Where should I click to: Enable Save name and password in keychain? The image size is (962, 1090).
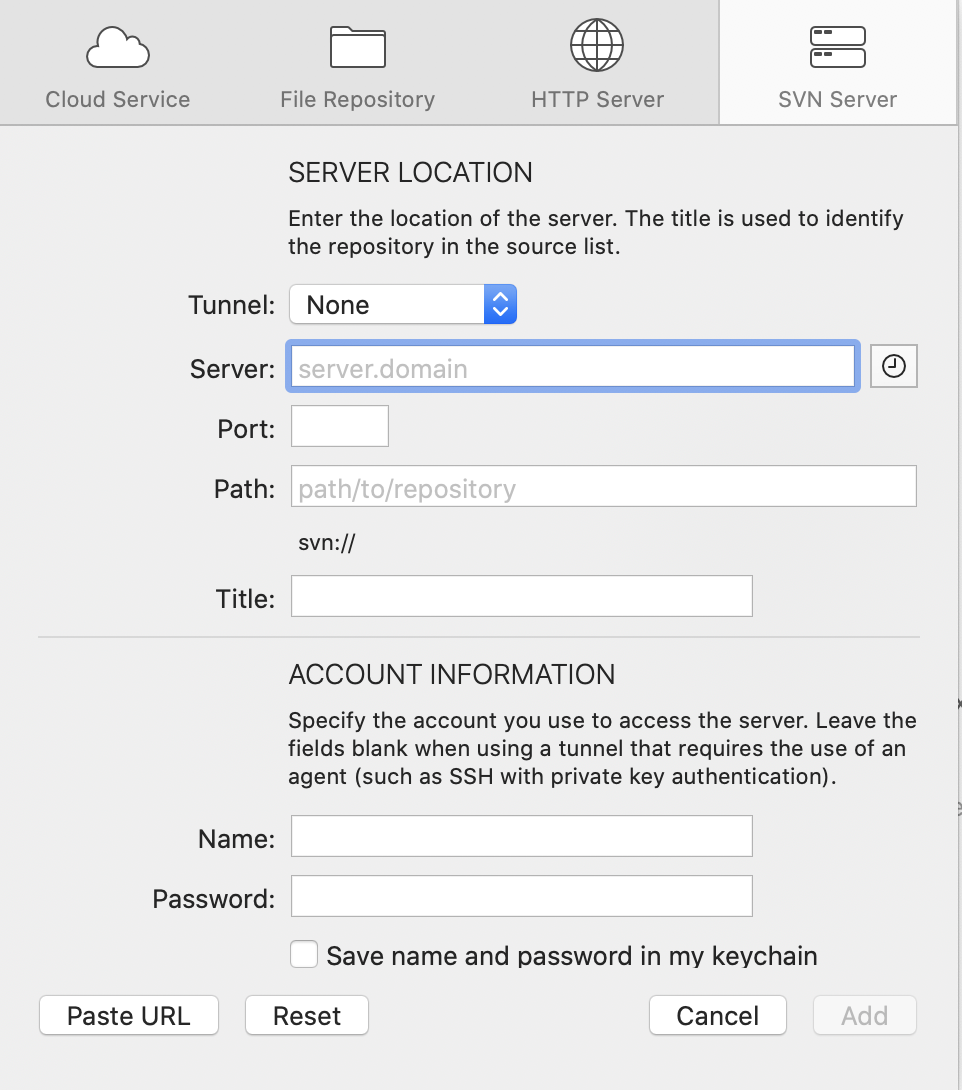coord(304,954)
